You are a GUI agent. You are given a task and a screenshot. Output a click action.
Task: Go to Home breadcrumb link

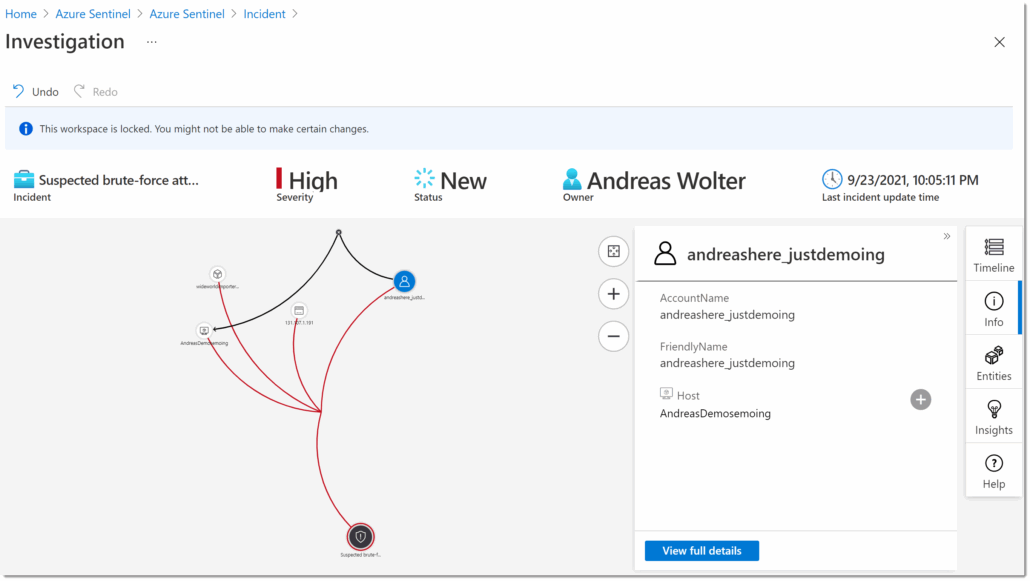pos(21,14)
